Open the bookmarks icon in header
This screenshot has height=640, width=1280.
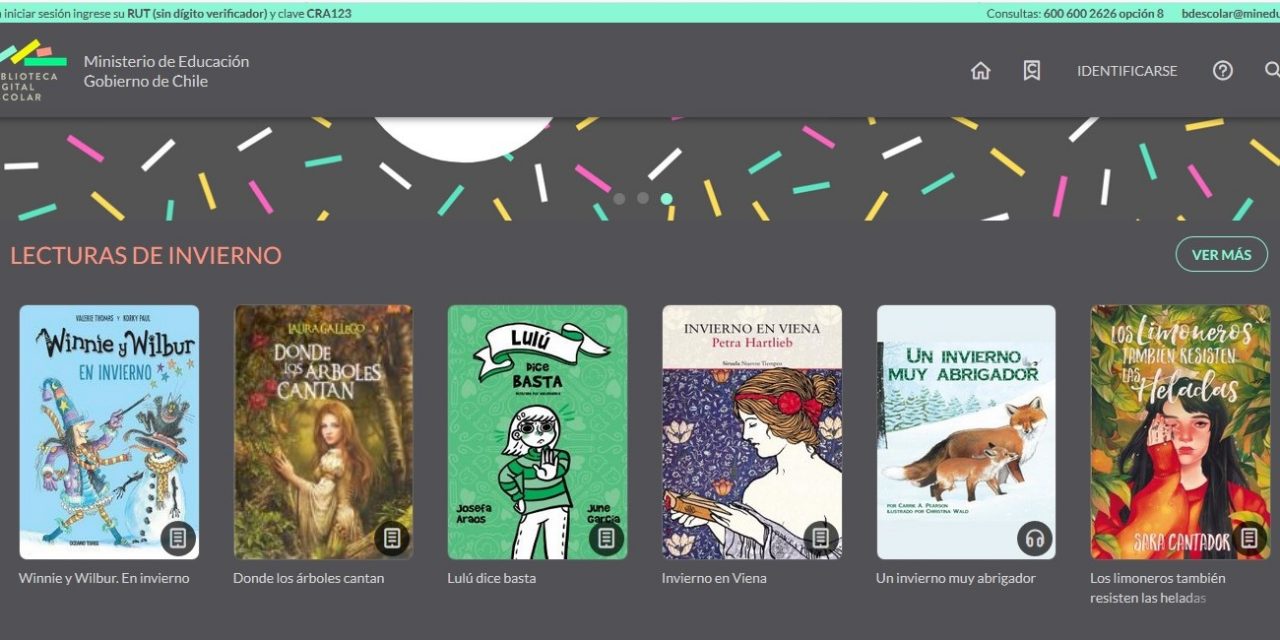click(1032, 71)
